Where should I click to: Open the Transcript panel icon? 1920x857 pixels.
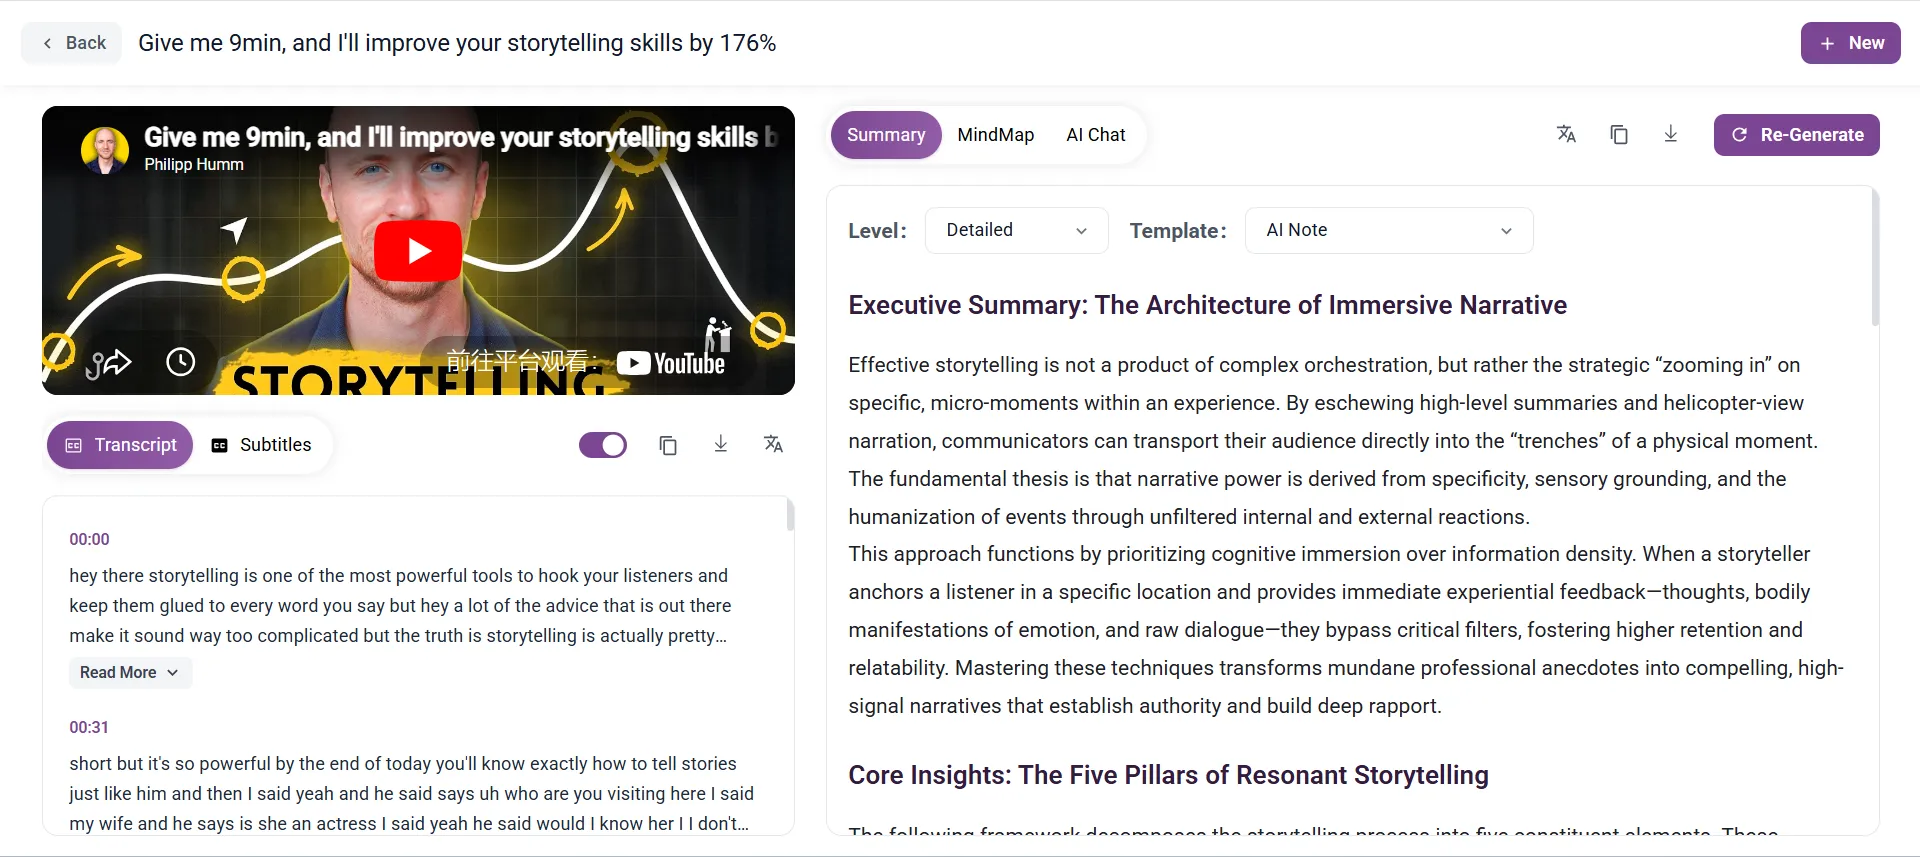tap(74, 445)
